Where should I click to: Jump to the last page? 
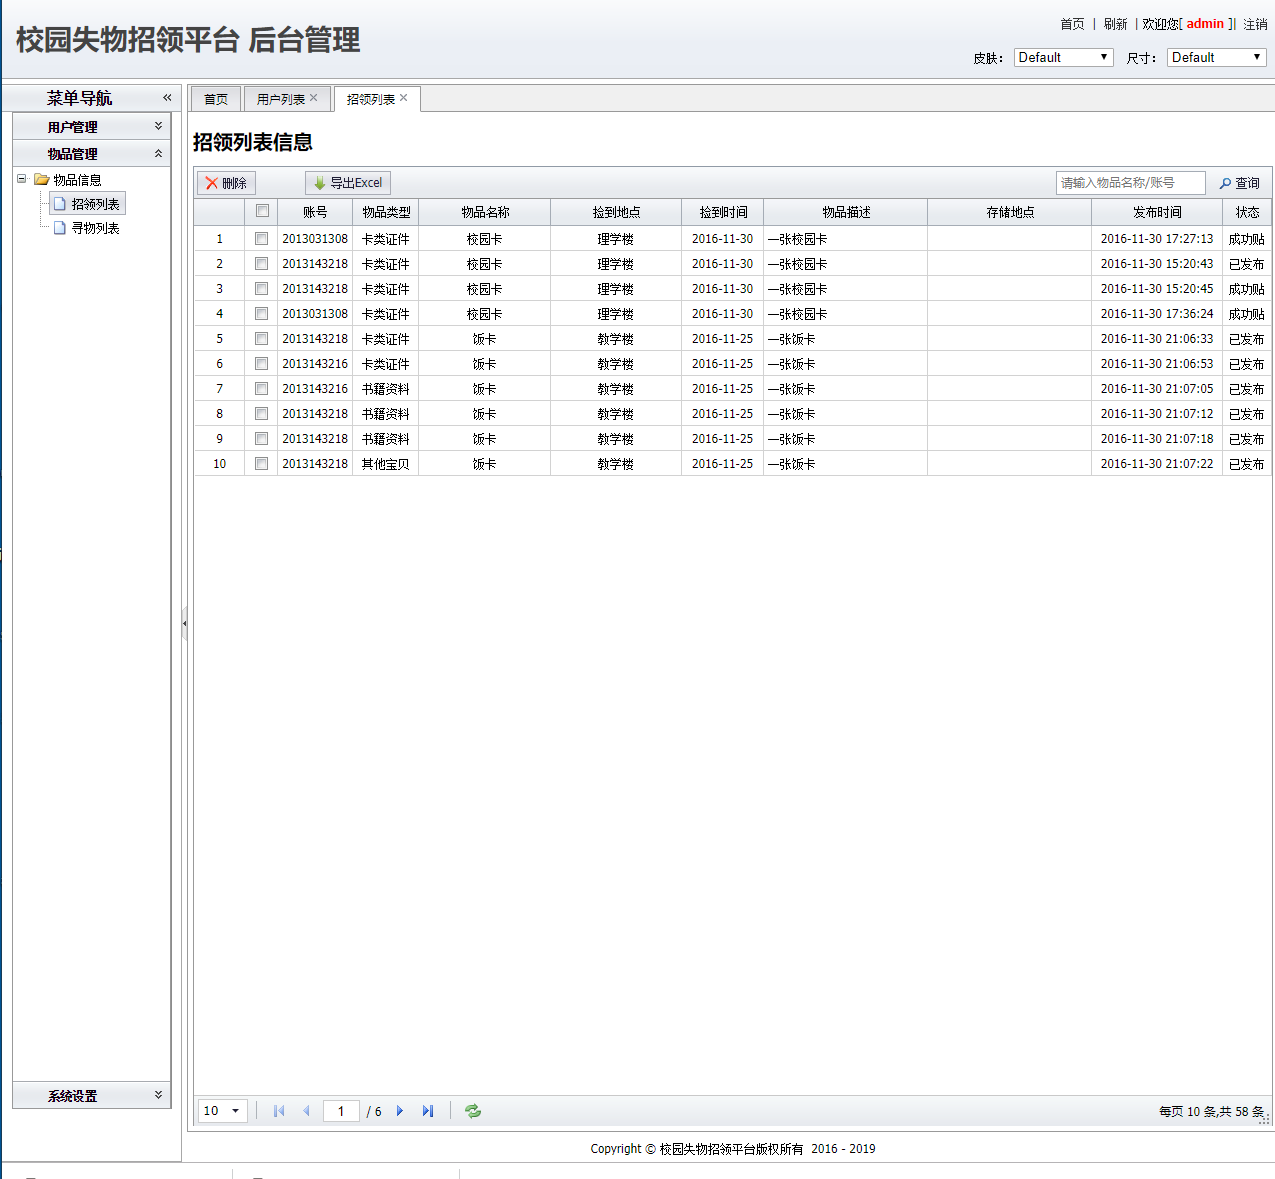pos(428,1111)
